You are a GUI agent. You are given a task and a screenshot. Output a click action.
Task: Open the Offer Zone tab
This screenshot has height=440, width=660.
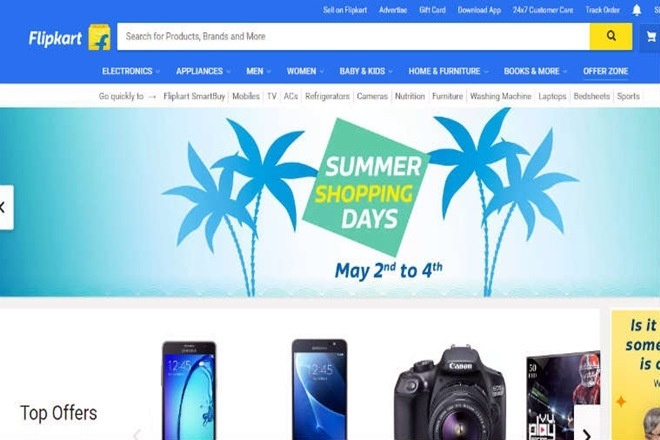coord(605,71)
